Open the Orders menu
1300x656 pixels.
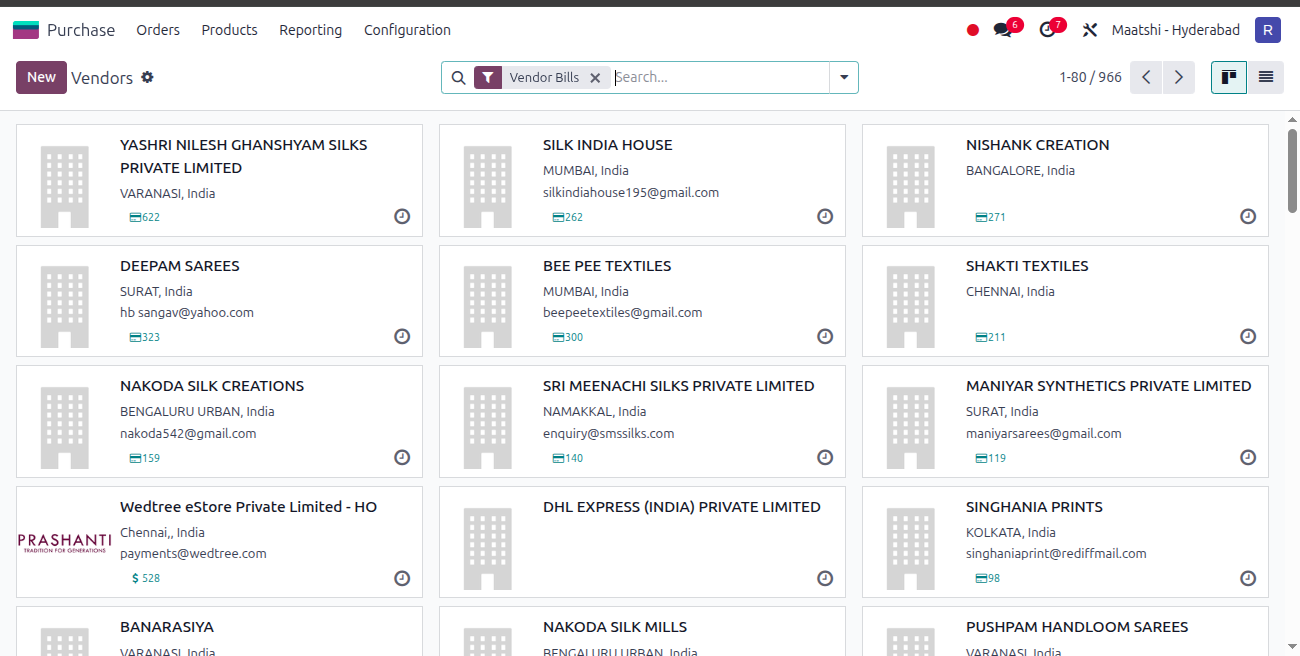pyautogui.click(x=158, y=30)
